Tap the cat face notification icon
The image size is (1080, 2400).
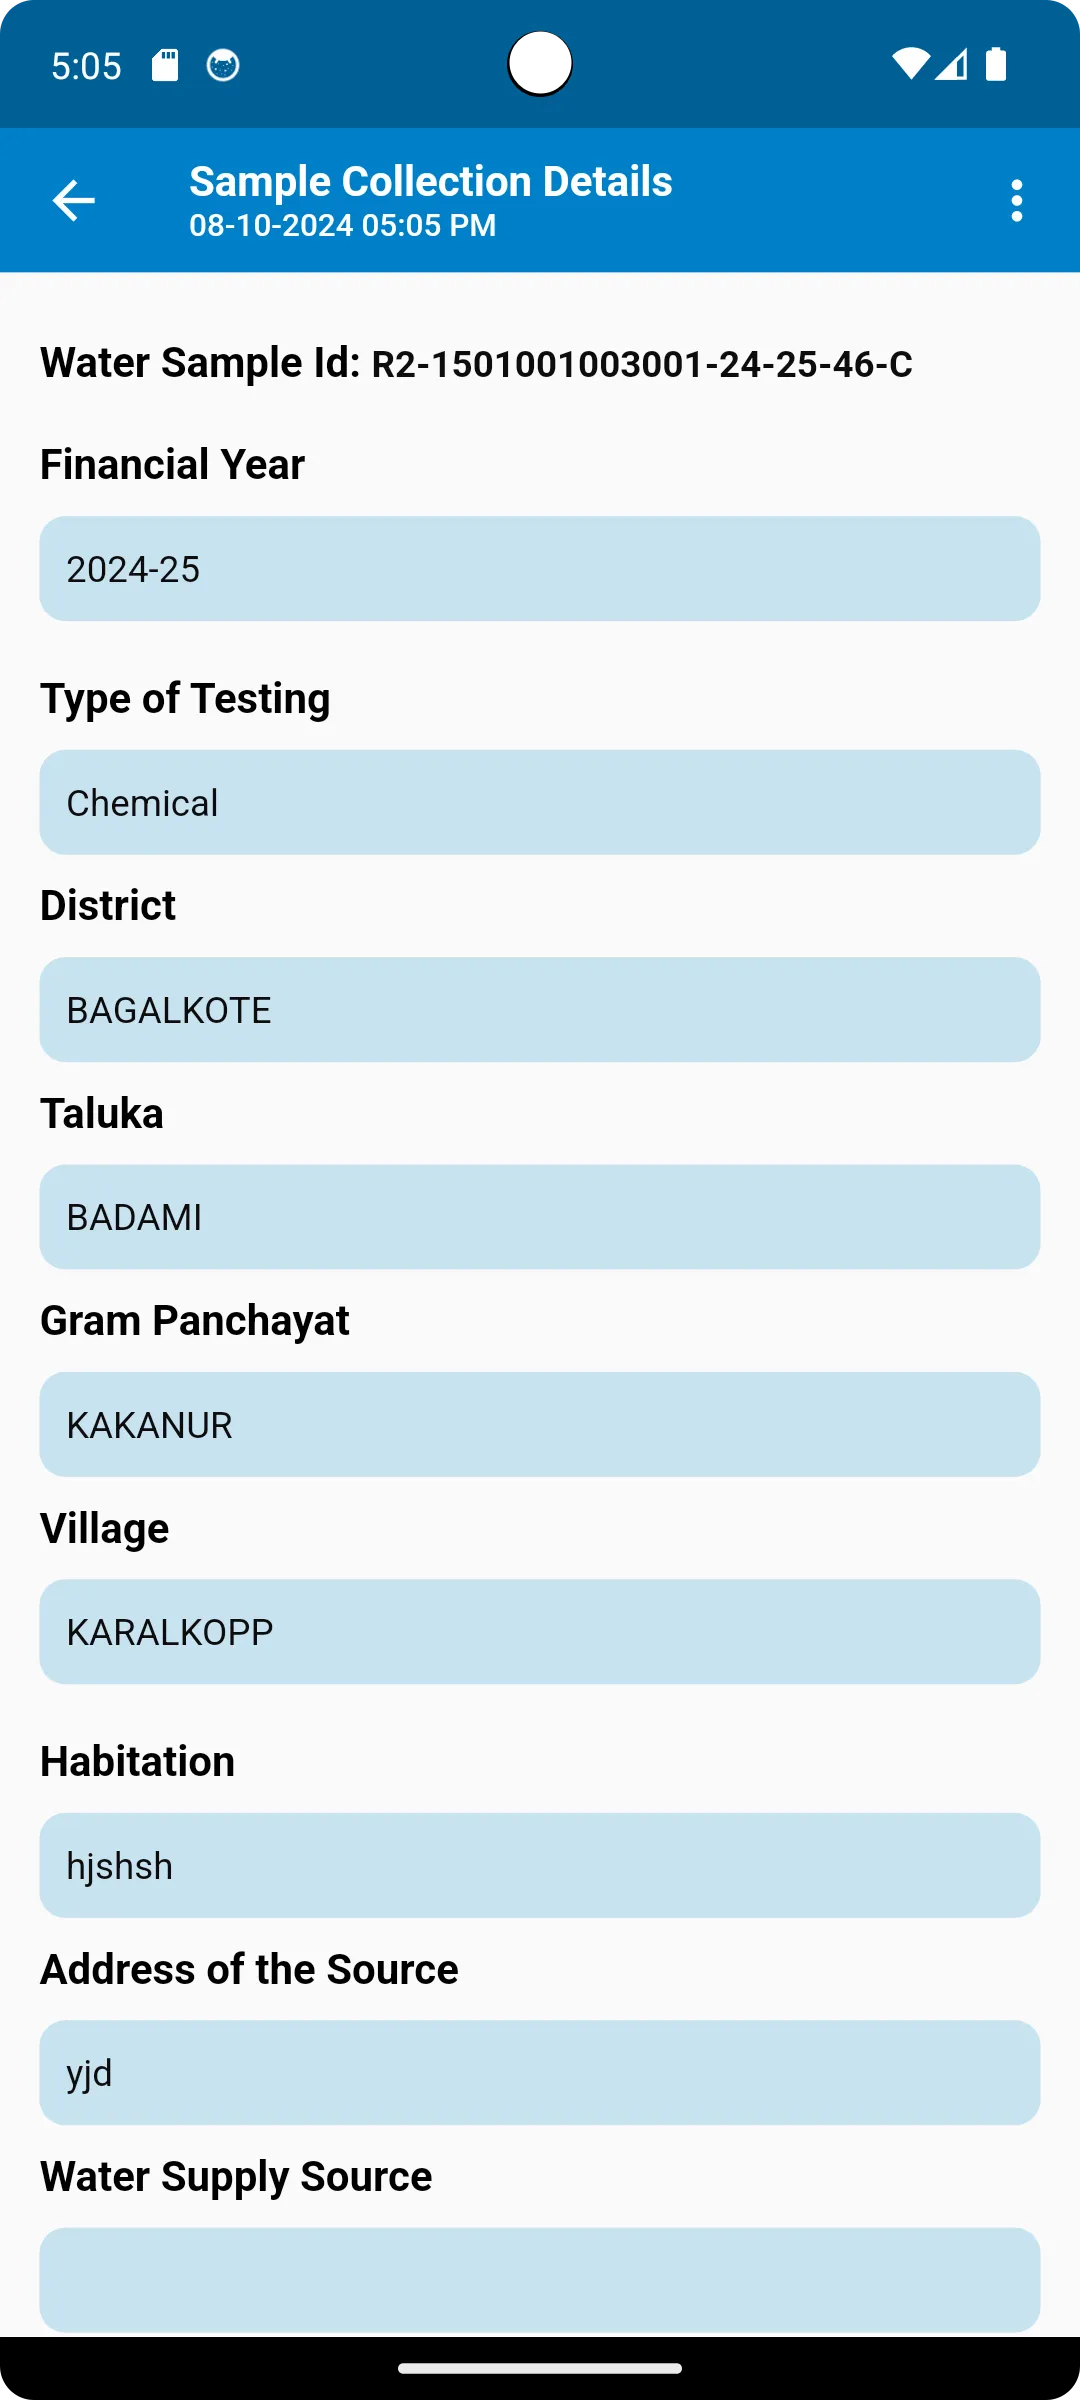click(223, 66)
